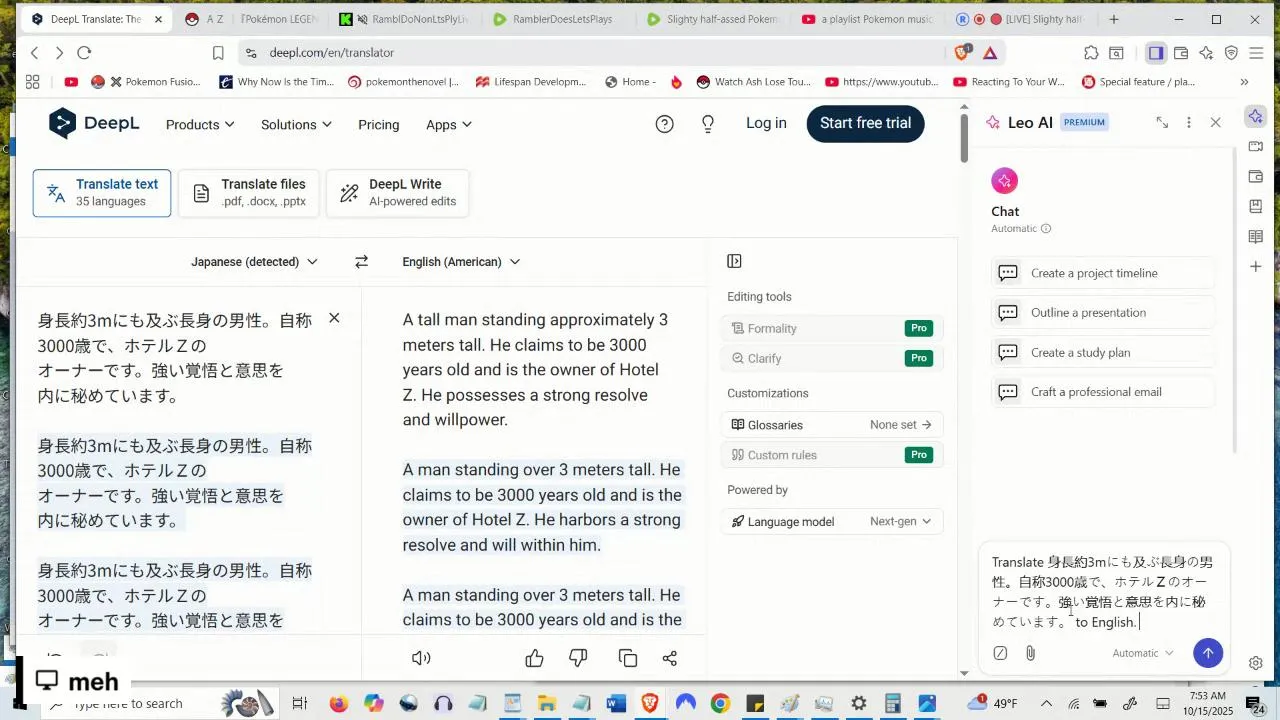The width and height of the screenshot is (1280, 720).
Task: Open bookmarks apps grid icon
Action: click(x=32, y=82)
